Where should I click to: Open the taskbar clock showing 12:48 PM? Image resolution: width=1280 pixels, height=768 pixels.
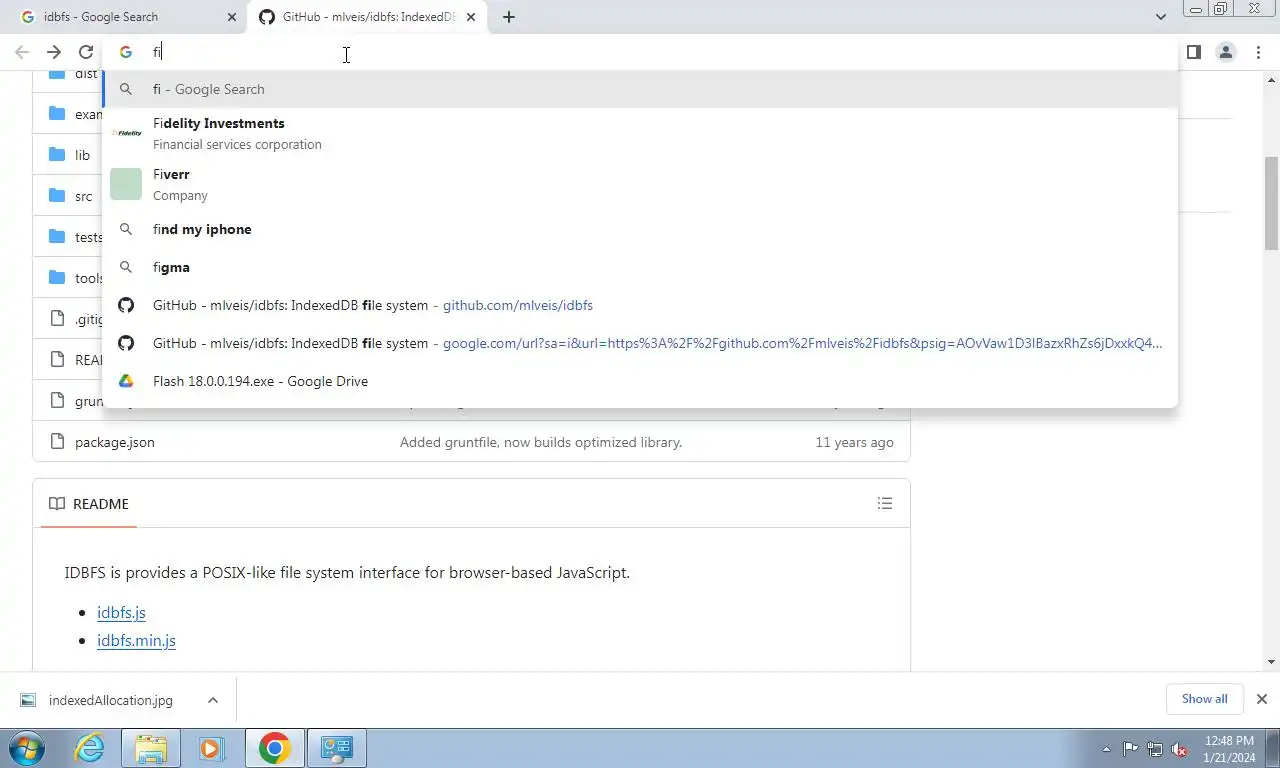[1229, 749]
